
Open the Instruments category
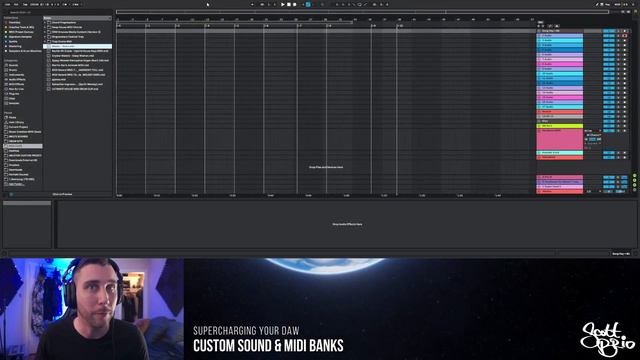click(16, 75)
